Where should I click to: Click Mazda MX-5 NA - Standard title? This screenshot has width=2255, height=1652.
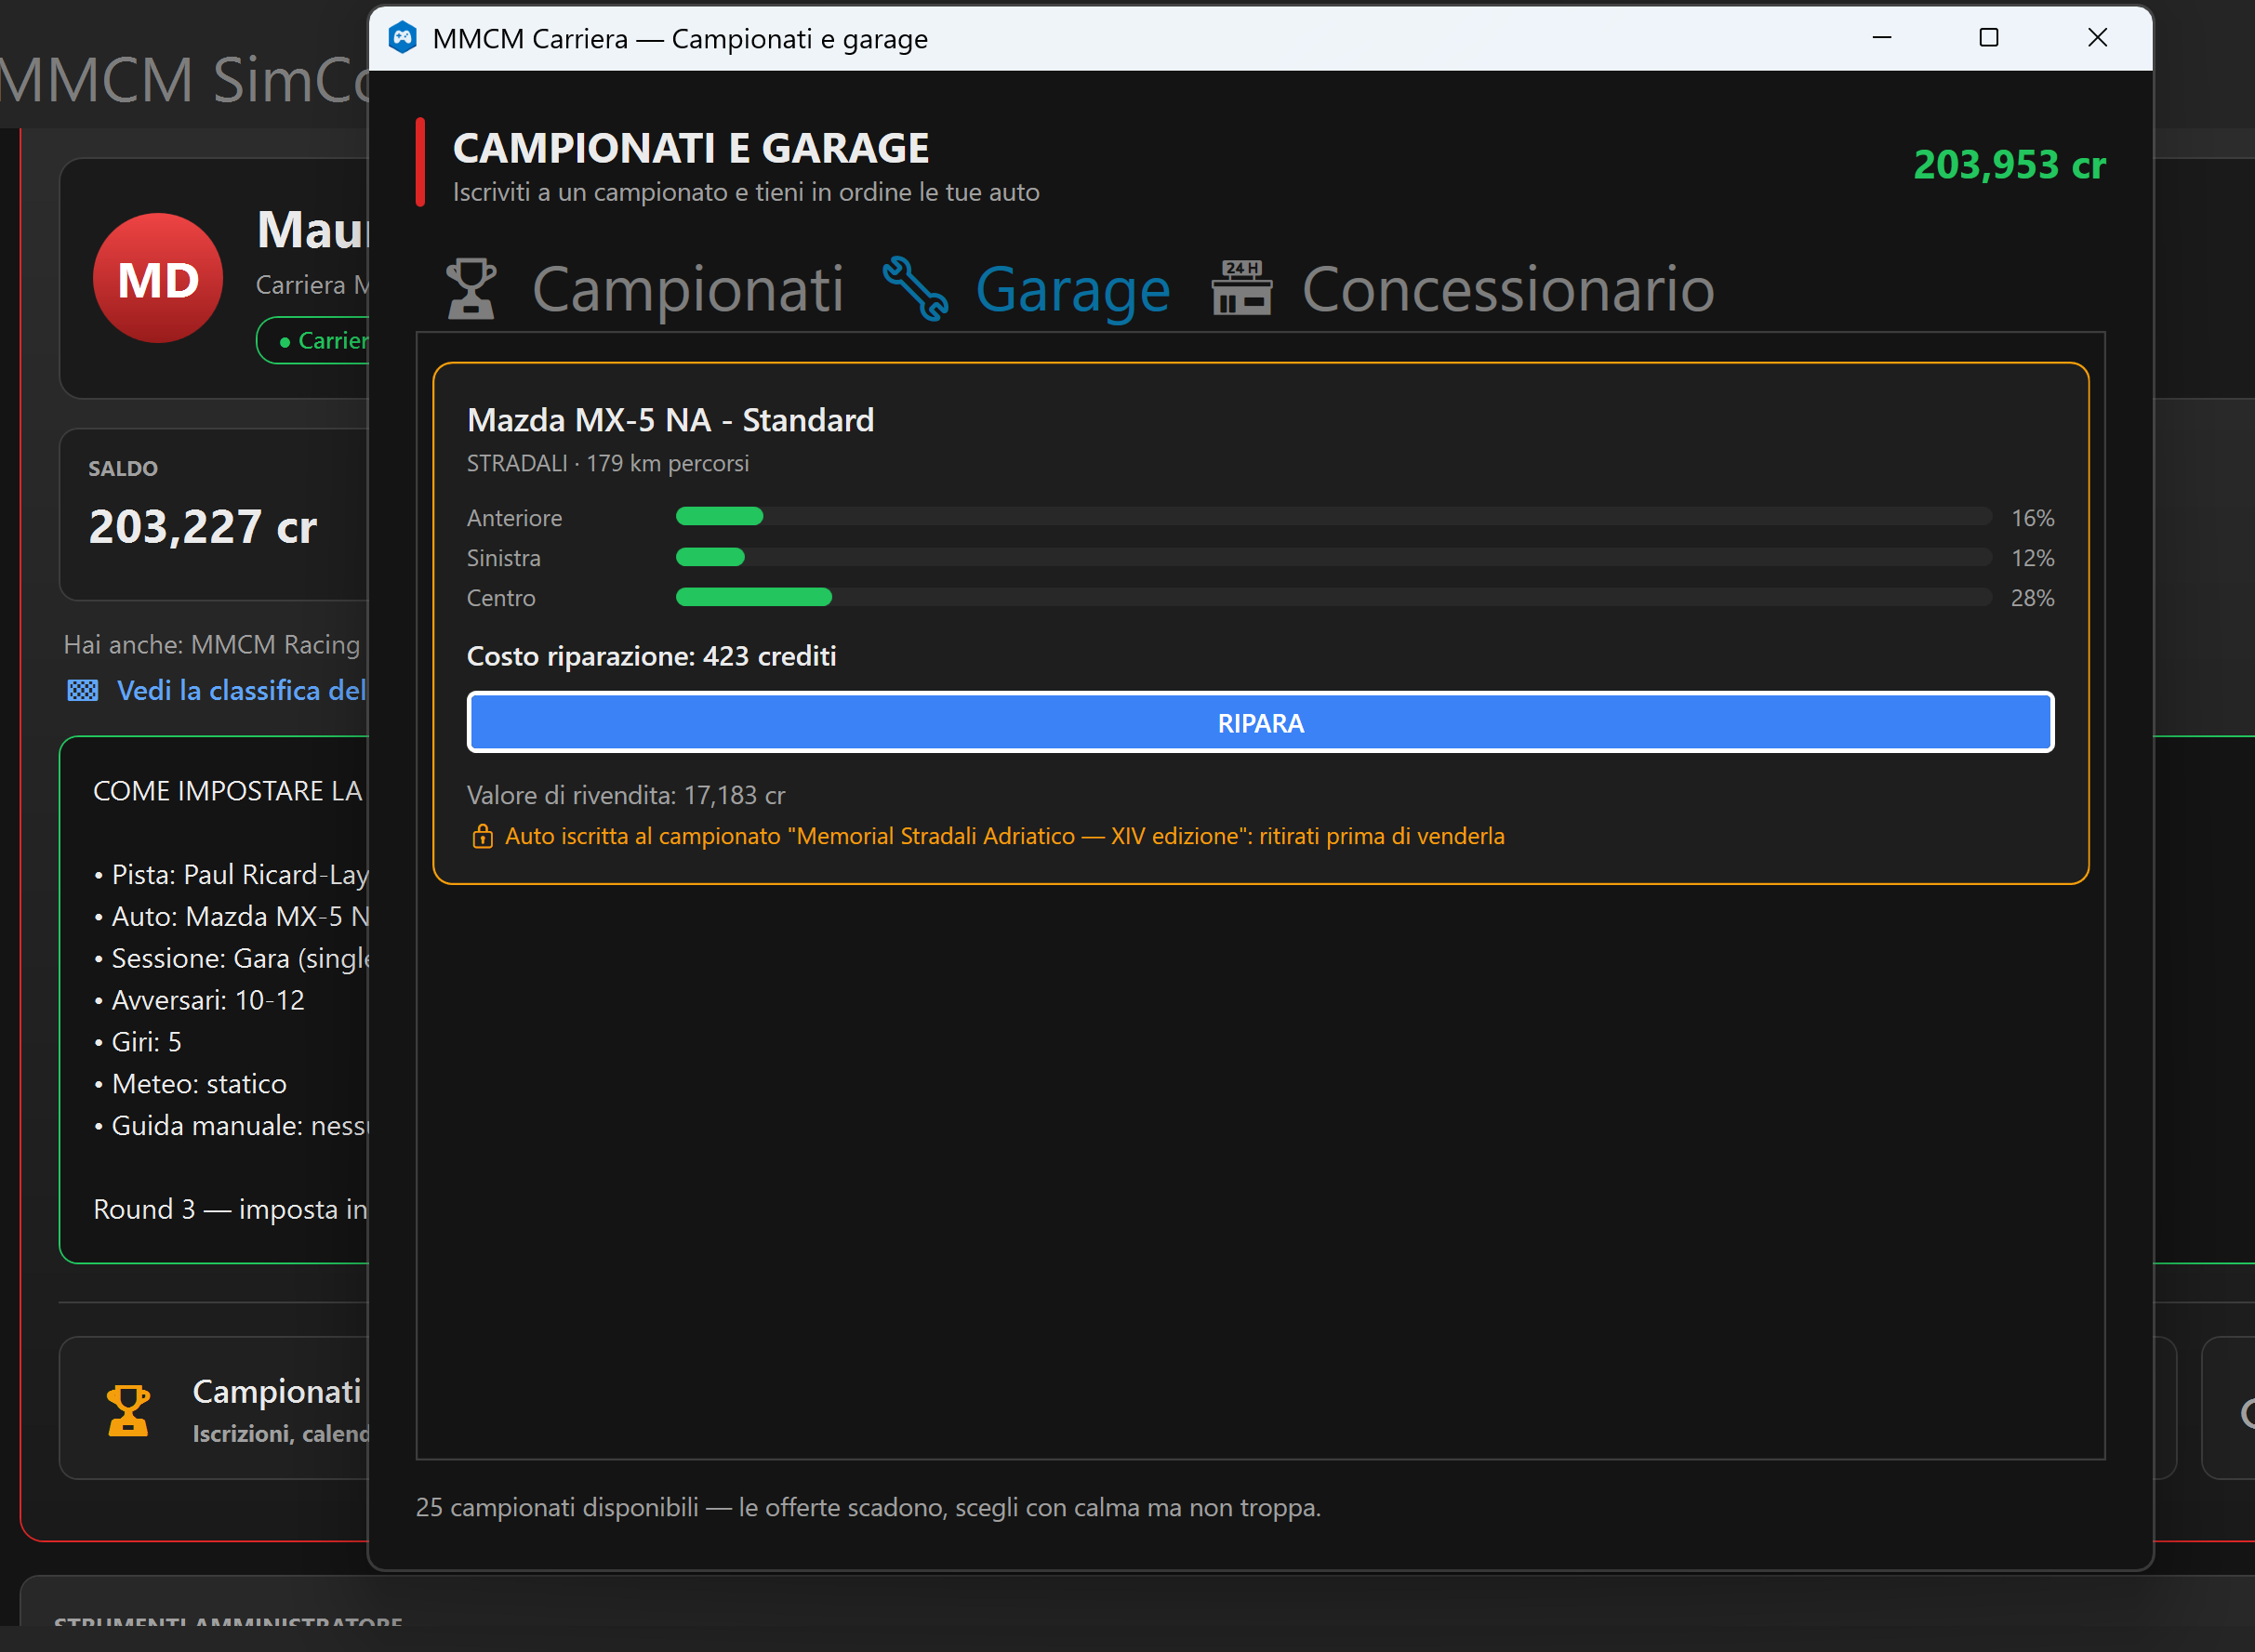(670, 420)
